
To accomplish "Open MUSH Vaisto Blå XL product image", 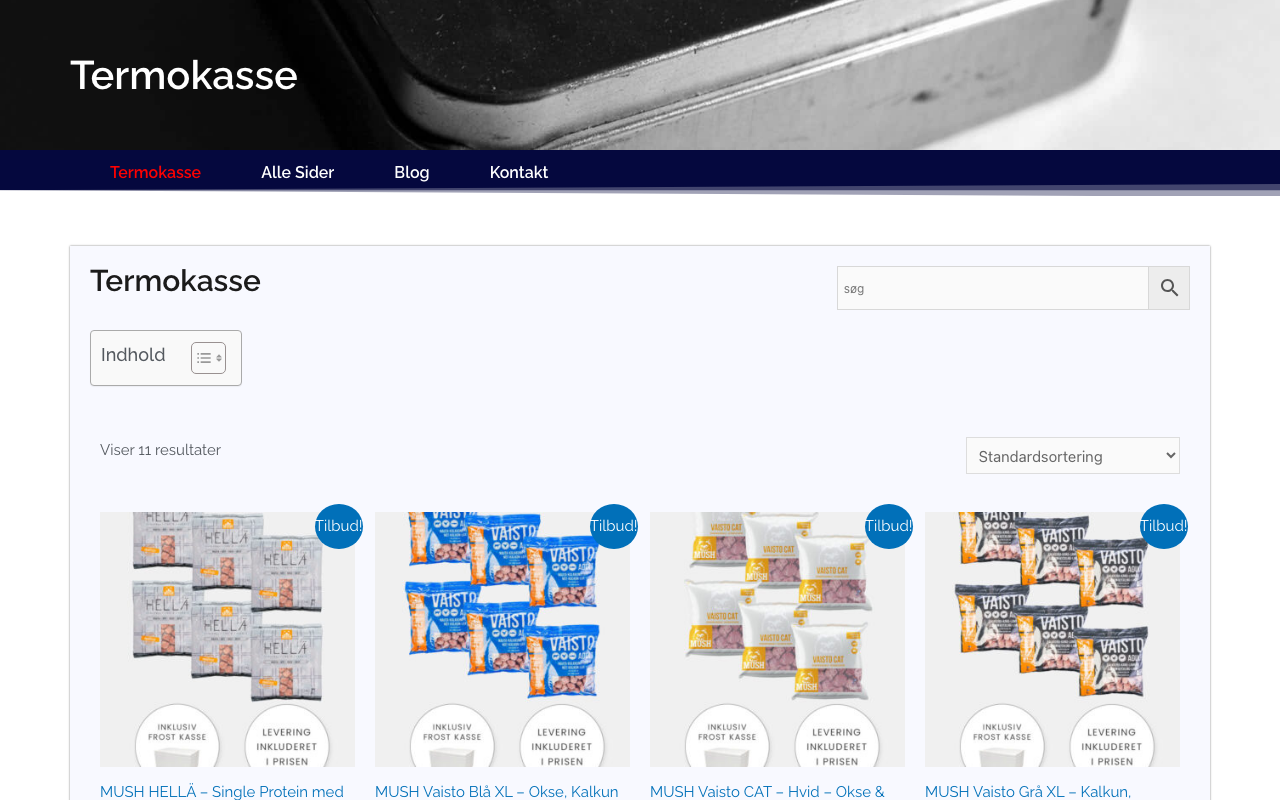I will tap(502, 640).
